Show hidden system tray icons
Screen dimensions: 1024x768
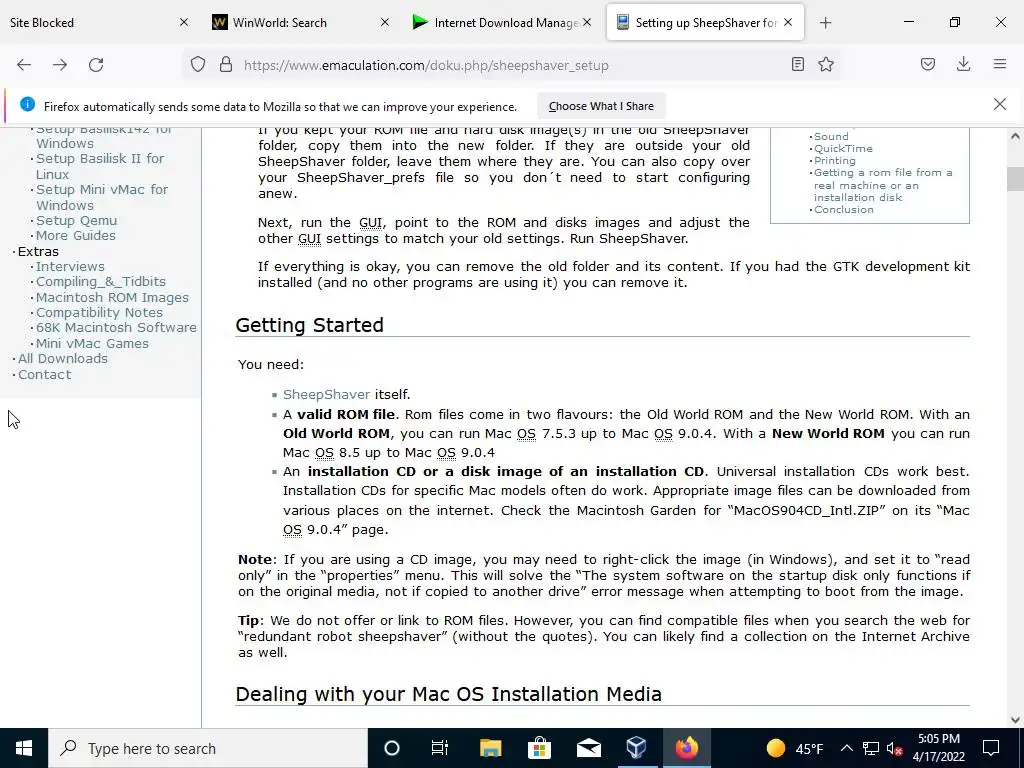846,748
